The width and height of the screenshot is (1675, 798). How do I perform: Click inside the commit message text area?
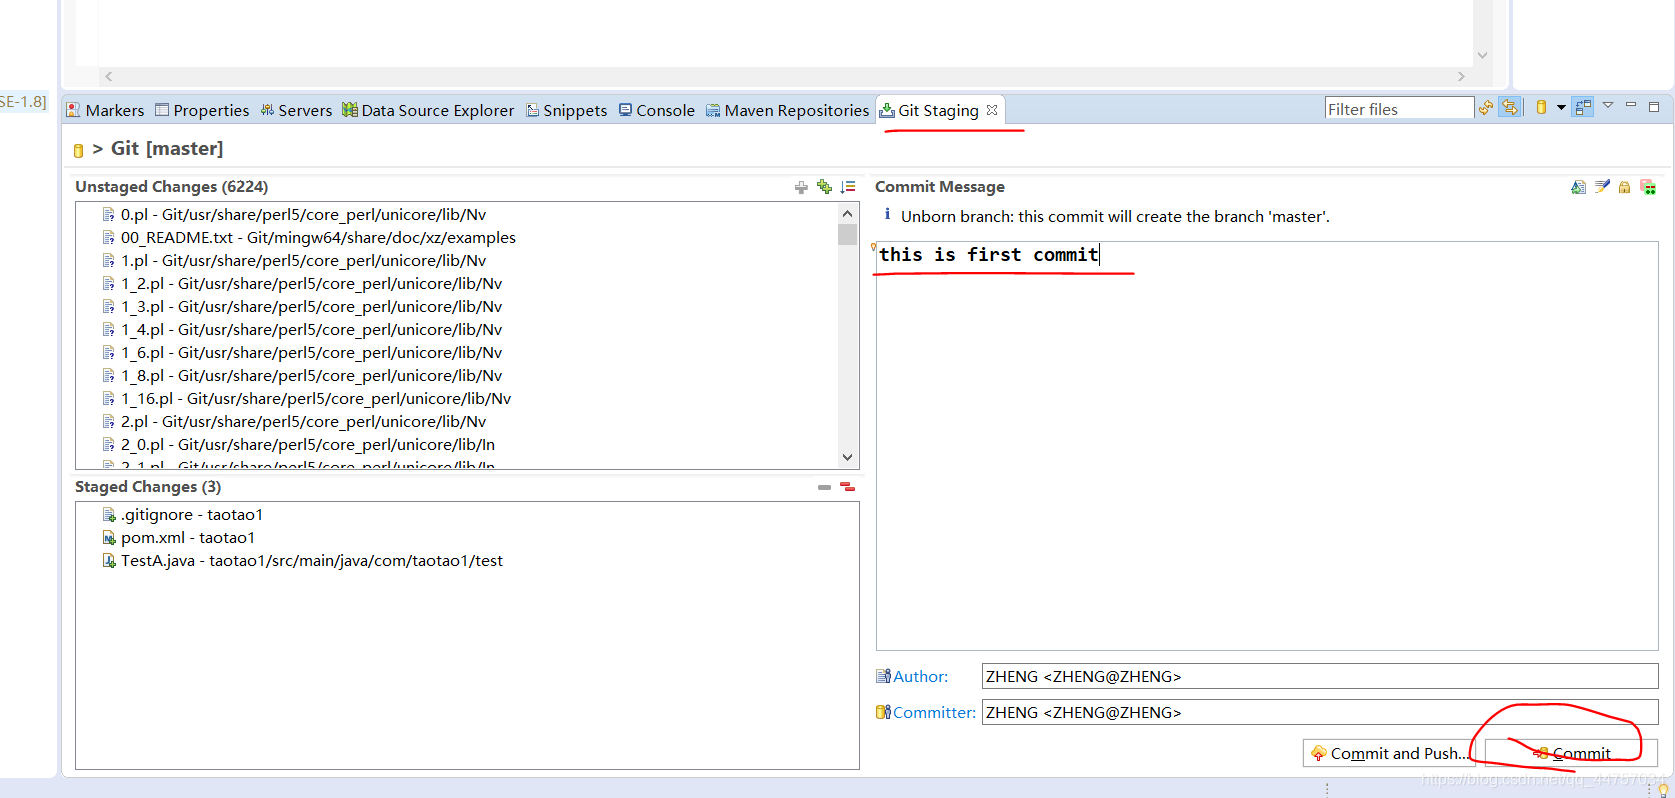(x=1267, y=446)
